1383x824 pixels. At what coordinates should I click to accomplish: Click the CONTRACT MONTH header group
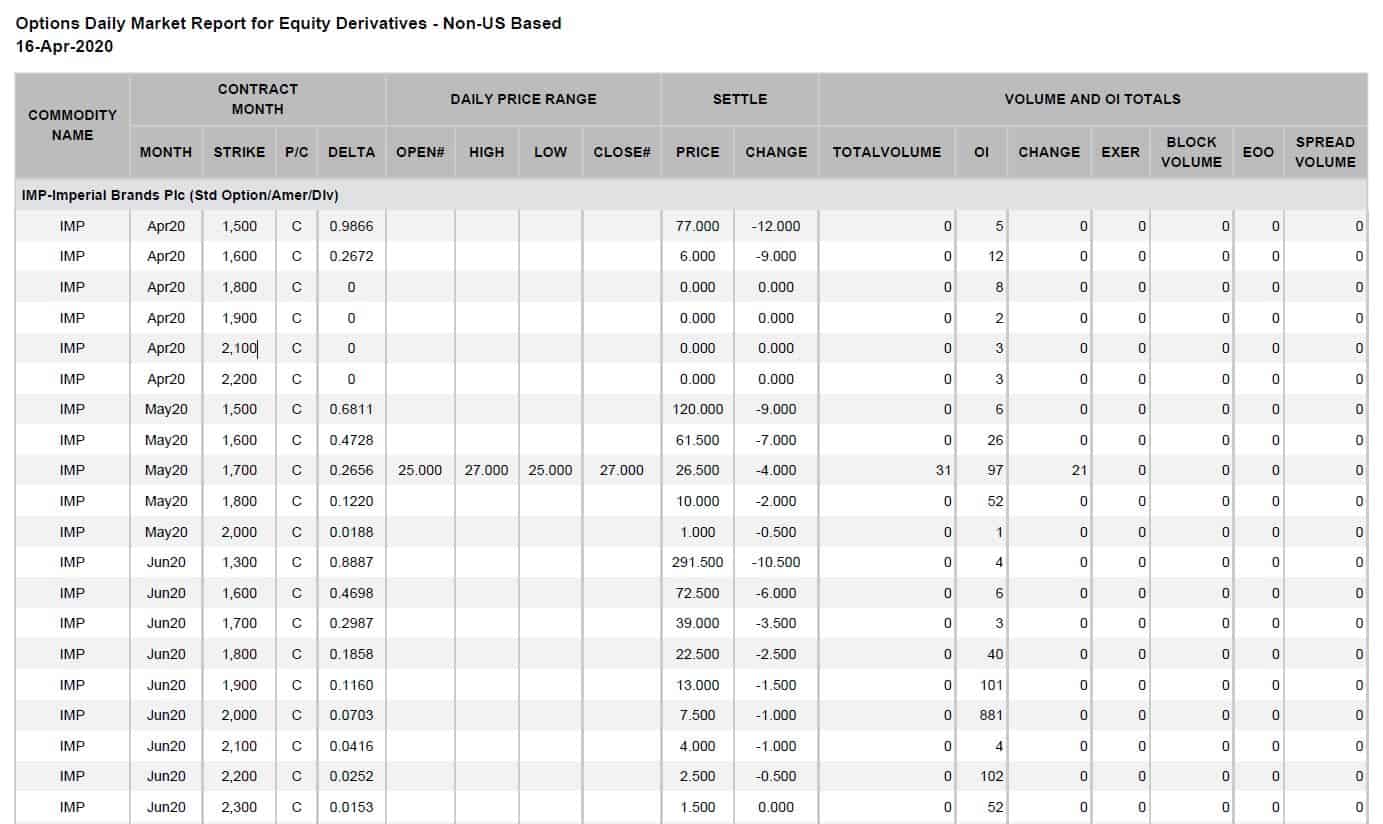tap(258, 99)
